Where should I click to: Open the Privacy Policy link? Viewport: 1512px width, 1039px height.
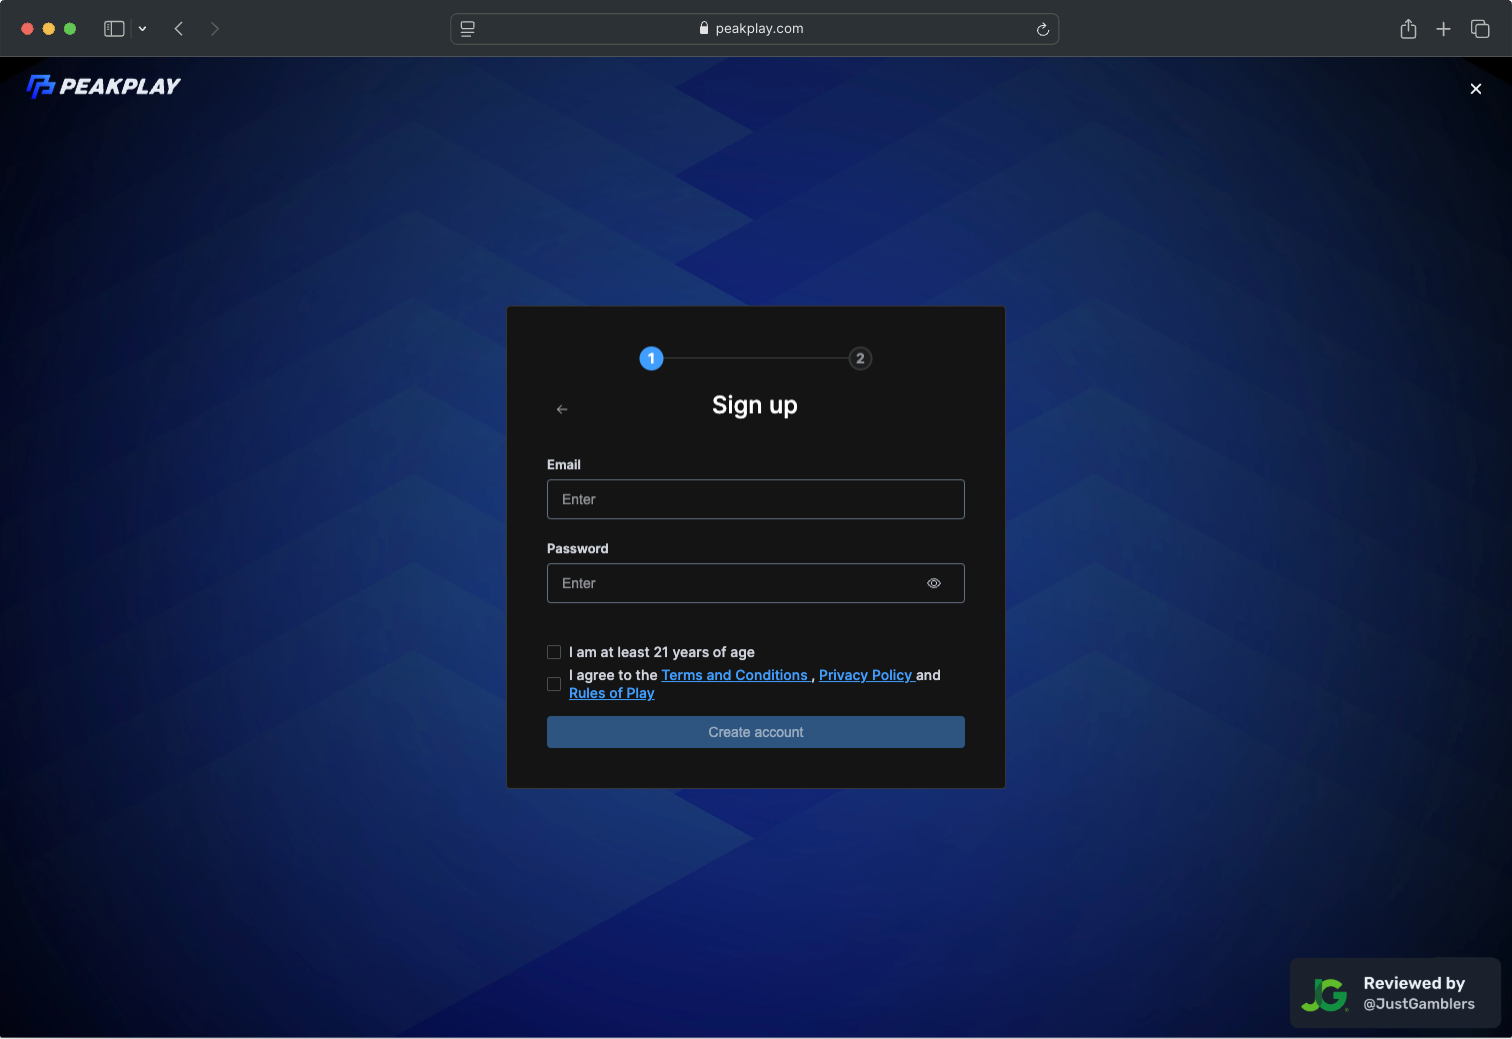click(x=866, y=675)
